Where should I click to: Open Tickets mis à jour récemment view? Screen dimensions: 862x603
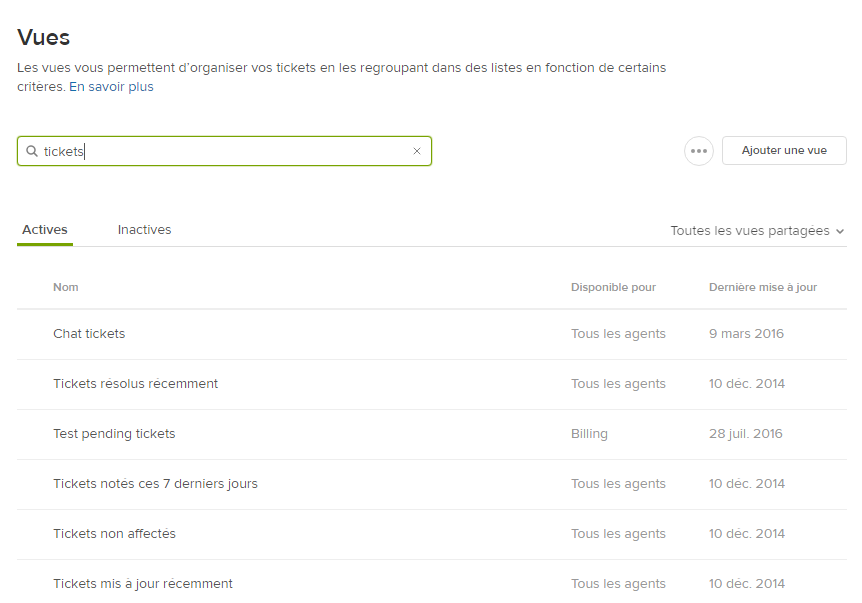tap(143, 584)
